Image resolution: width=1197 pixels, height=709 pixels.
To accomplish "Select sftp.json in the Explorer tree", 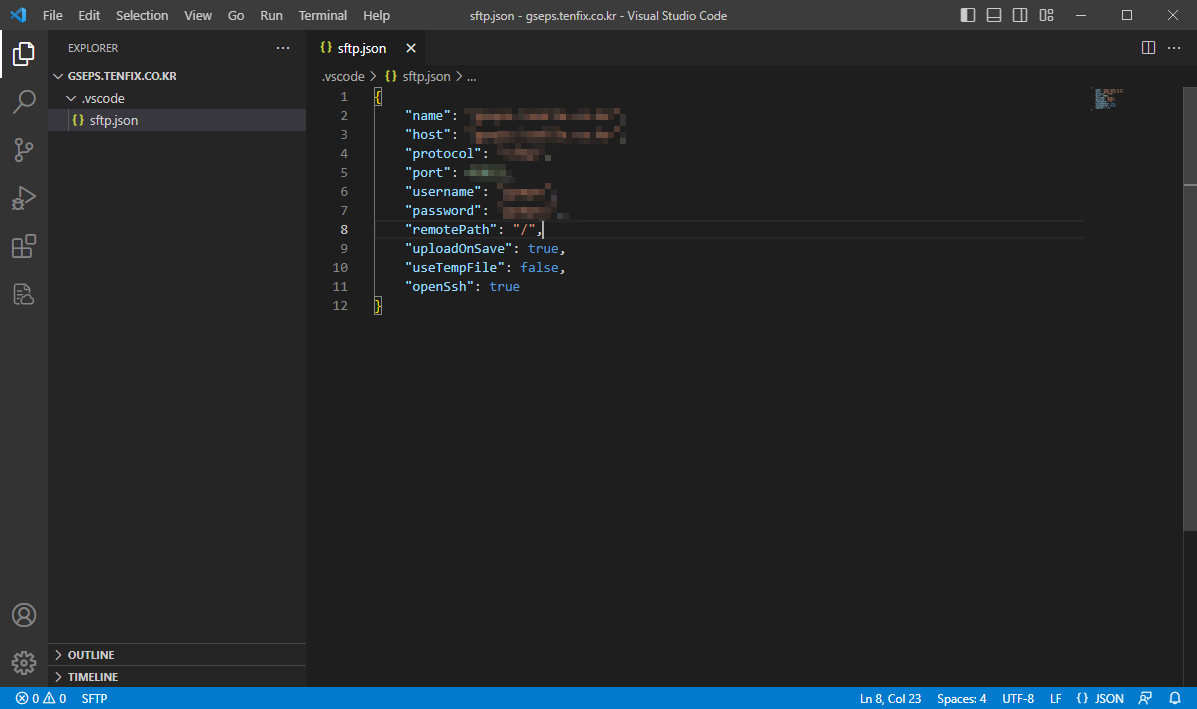I will click(177, 121).
